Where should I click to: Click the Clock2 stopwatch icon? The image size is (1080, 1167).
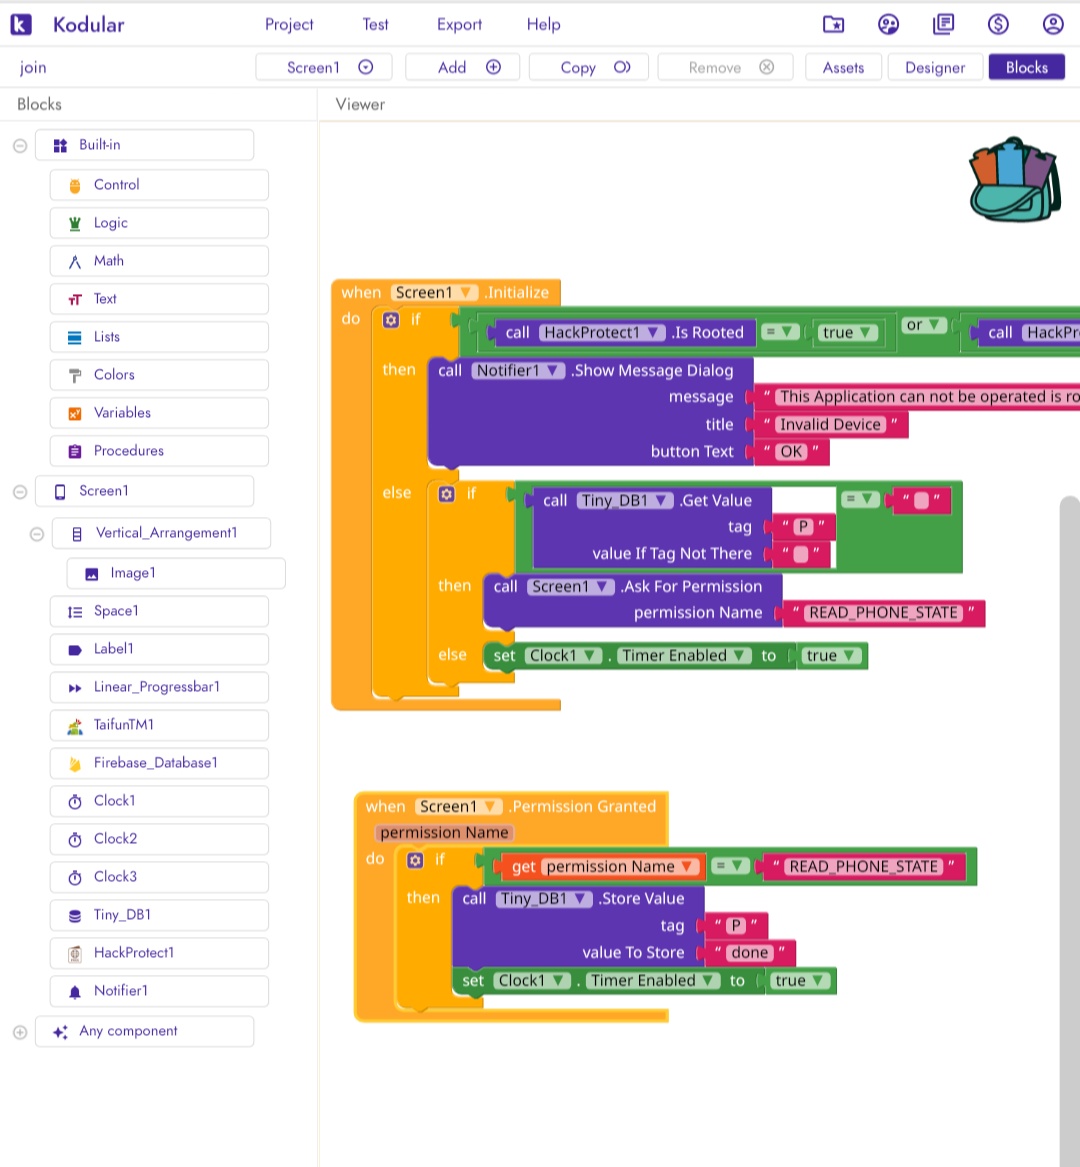coord(75,840)
